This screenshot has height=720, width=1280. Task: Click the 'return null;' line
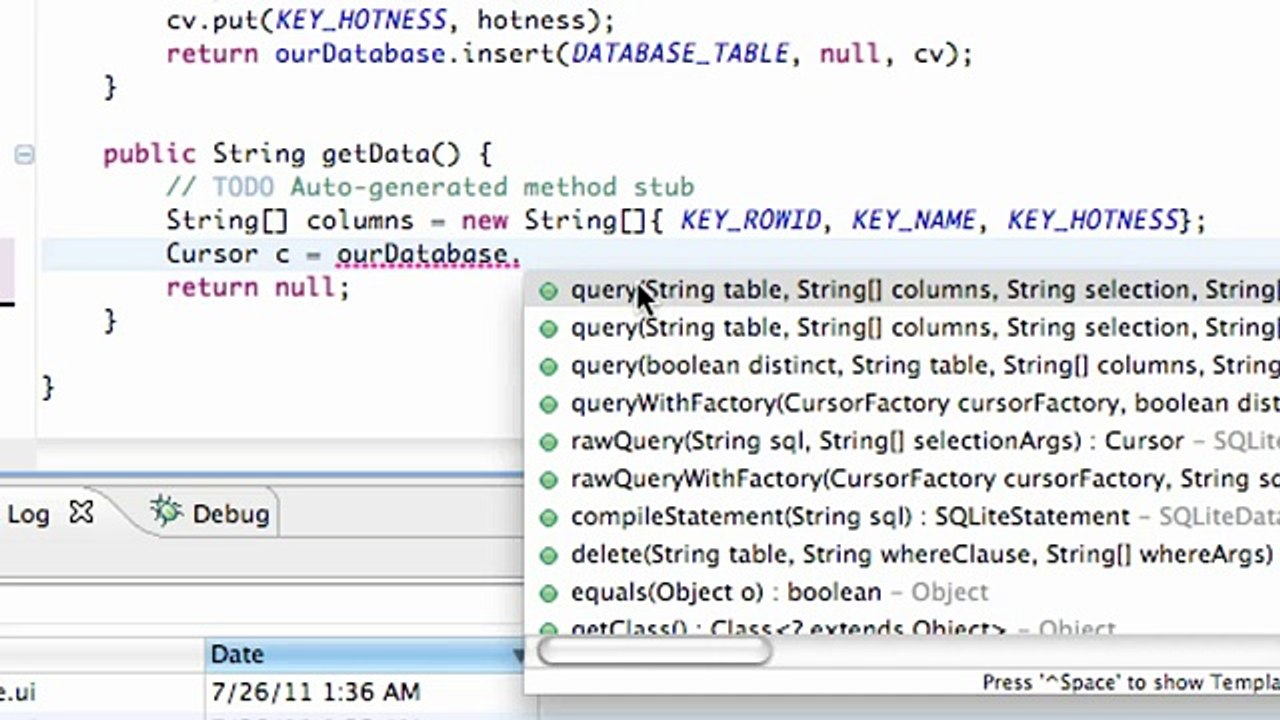(x=258, y=287)
